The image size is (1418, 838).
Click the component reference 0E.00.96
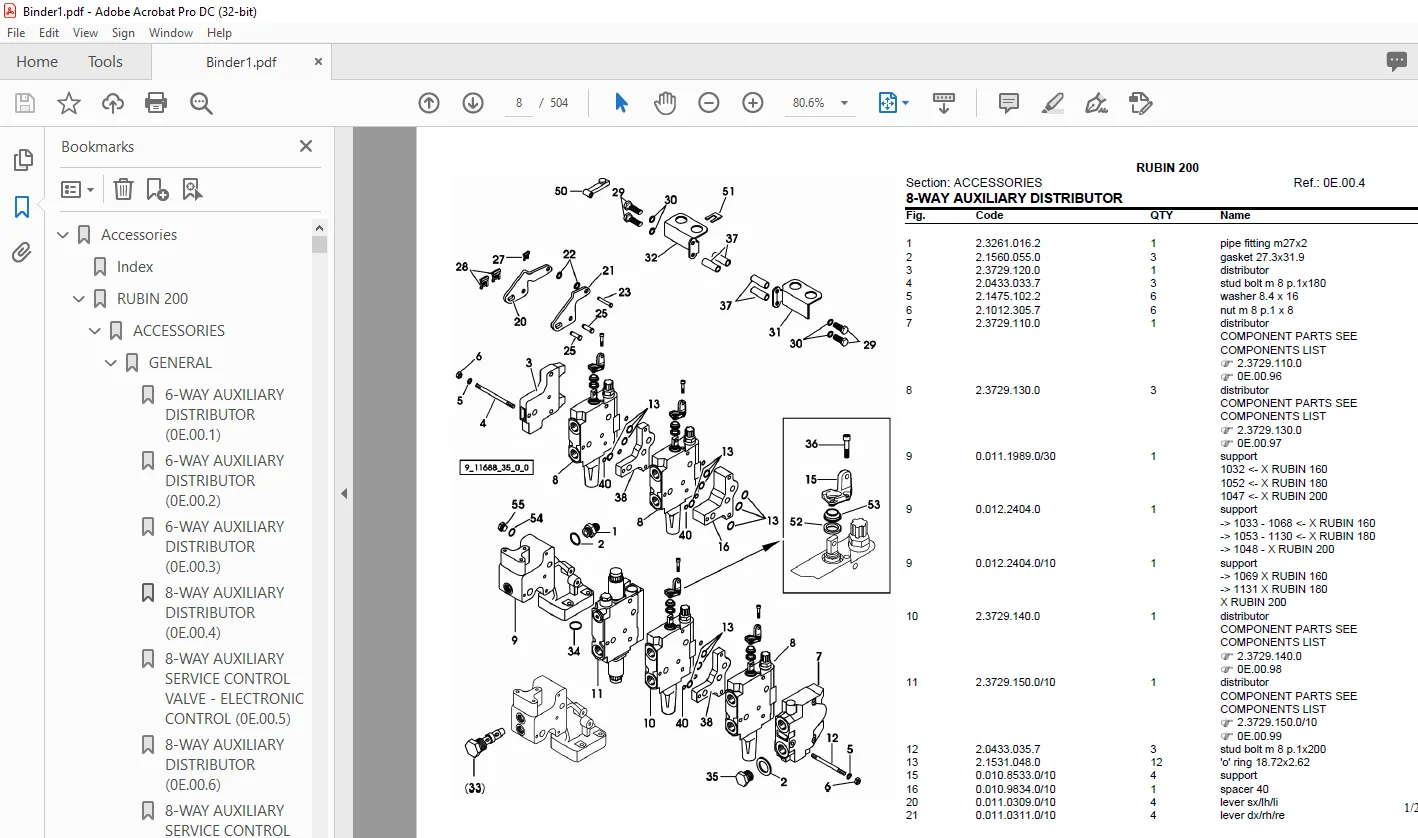click(1259, 377)
